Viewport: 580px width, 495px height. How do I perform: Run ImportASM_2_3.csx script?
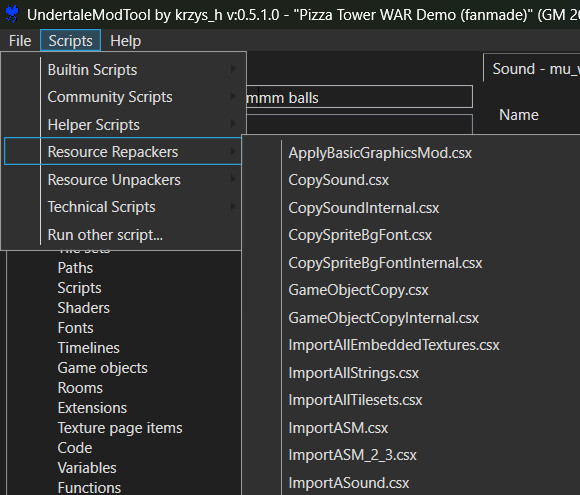click(353, 455)
